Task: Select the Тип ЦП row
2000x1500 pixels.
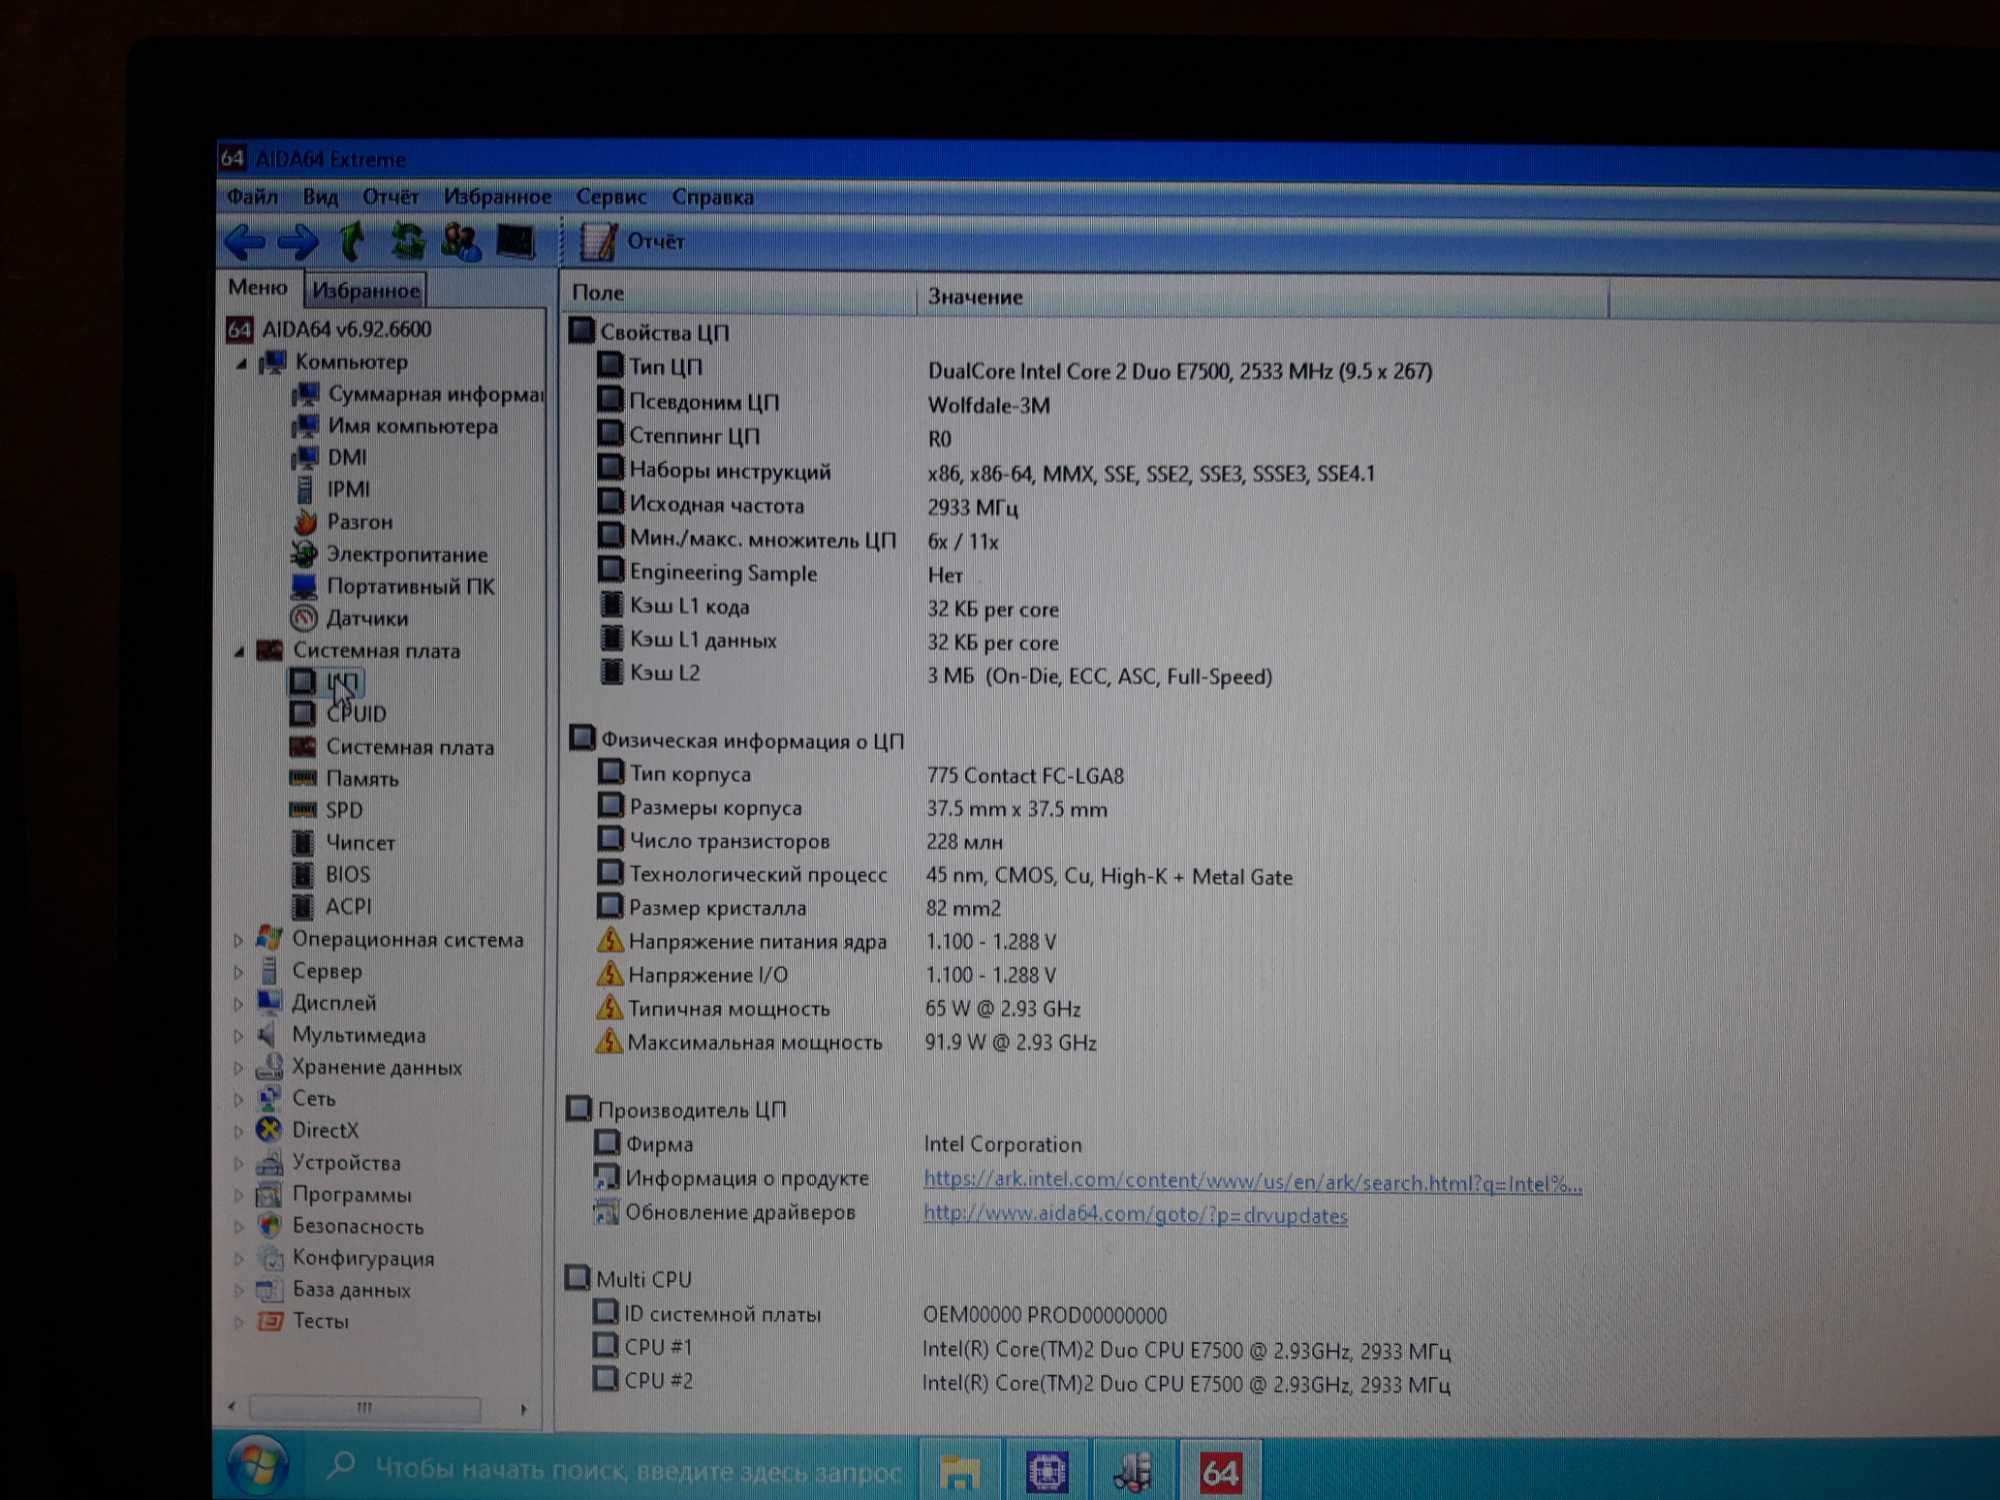Action: (1015, 368)
